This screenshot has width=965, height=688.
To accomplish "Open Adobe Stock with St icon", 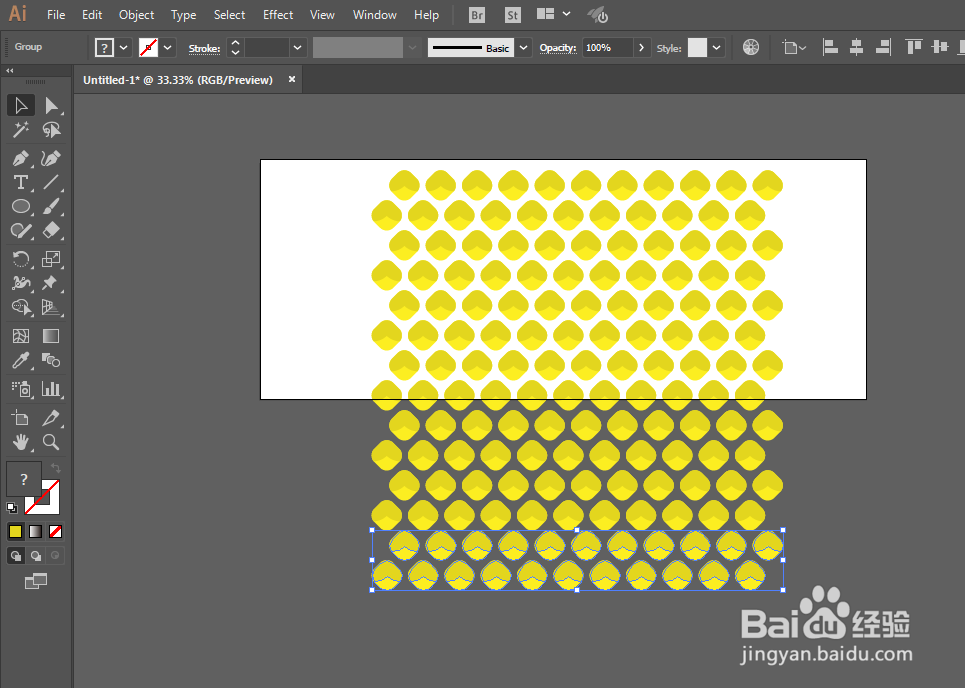I will (x=512, y=15).
